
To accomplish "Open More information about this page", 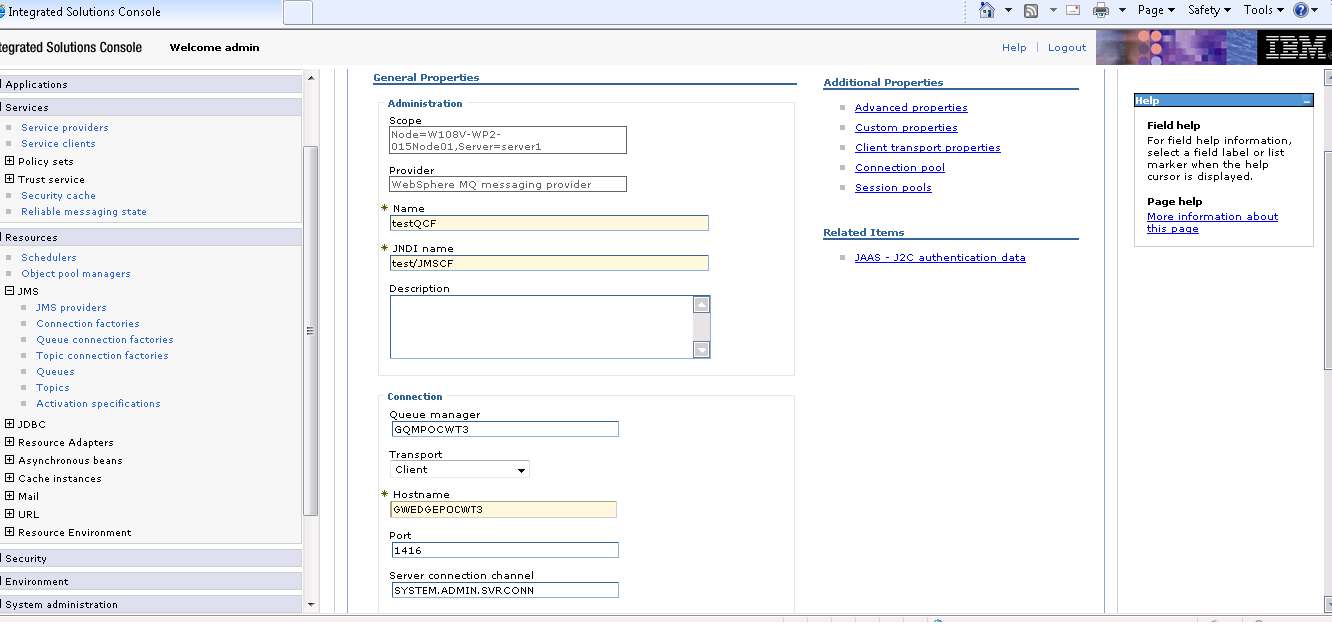I will (x=1212, y=222).
